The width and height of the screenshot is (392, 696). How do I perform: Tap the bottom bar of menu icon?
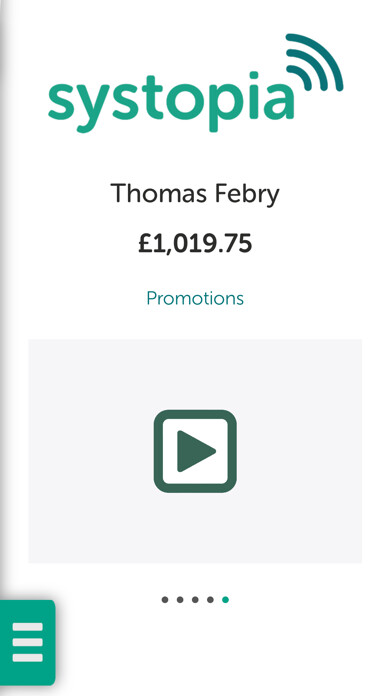28,657
